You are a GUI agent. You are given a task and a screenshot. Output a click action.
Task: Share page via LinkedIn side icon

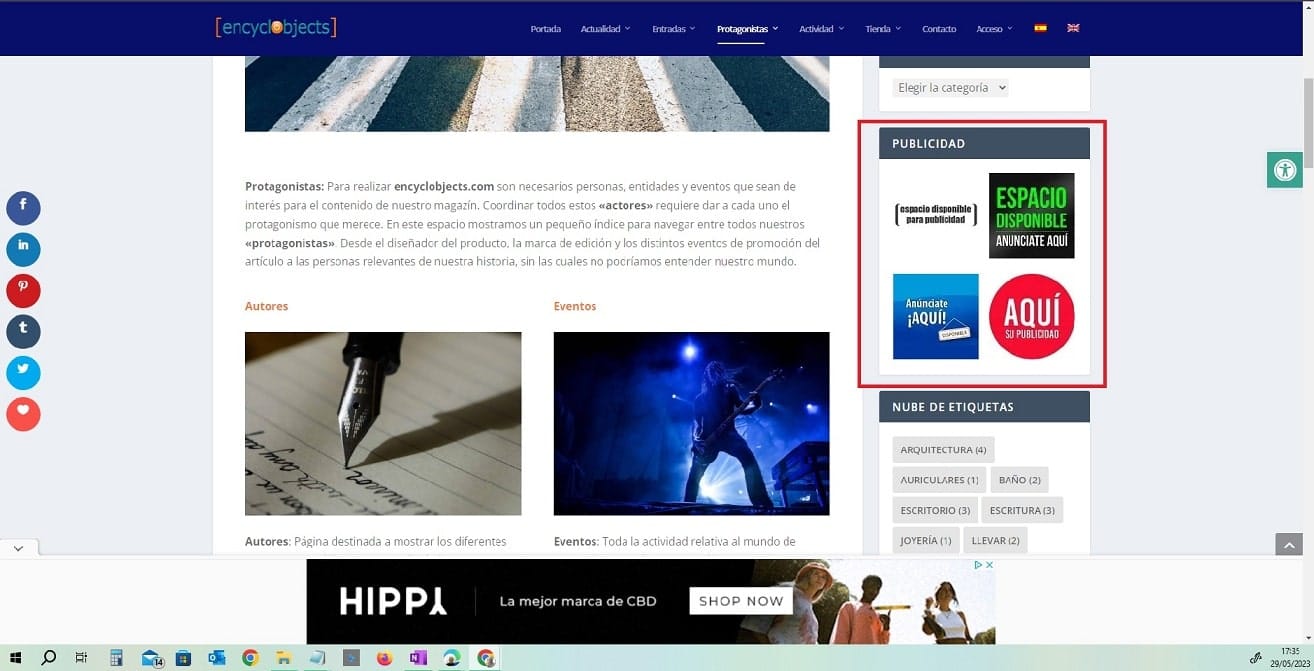point(23,249)
